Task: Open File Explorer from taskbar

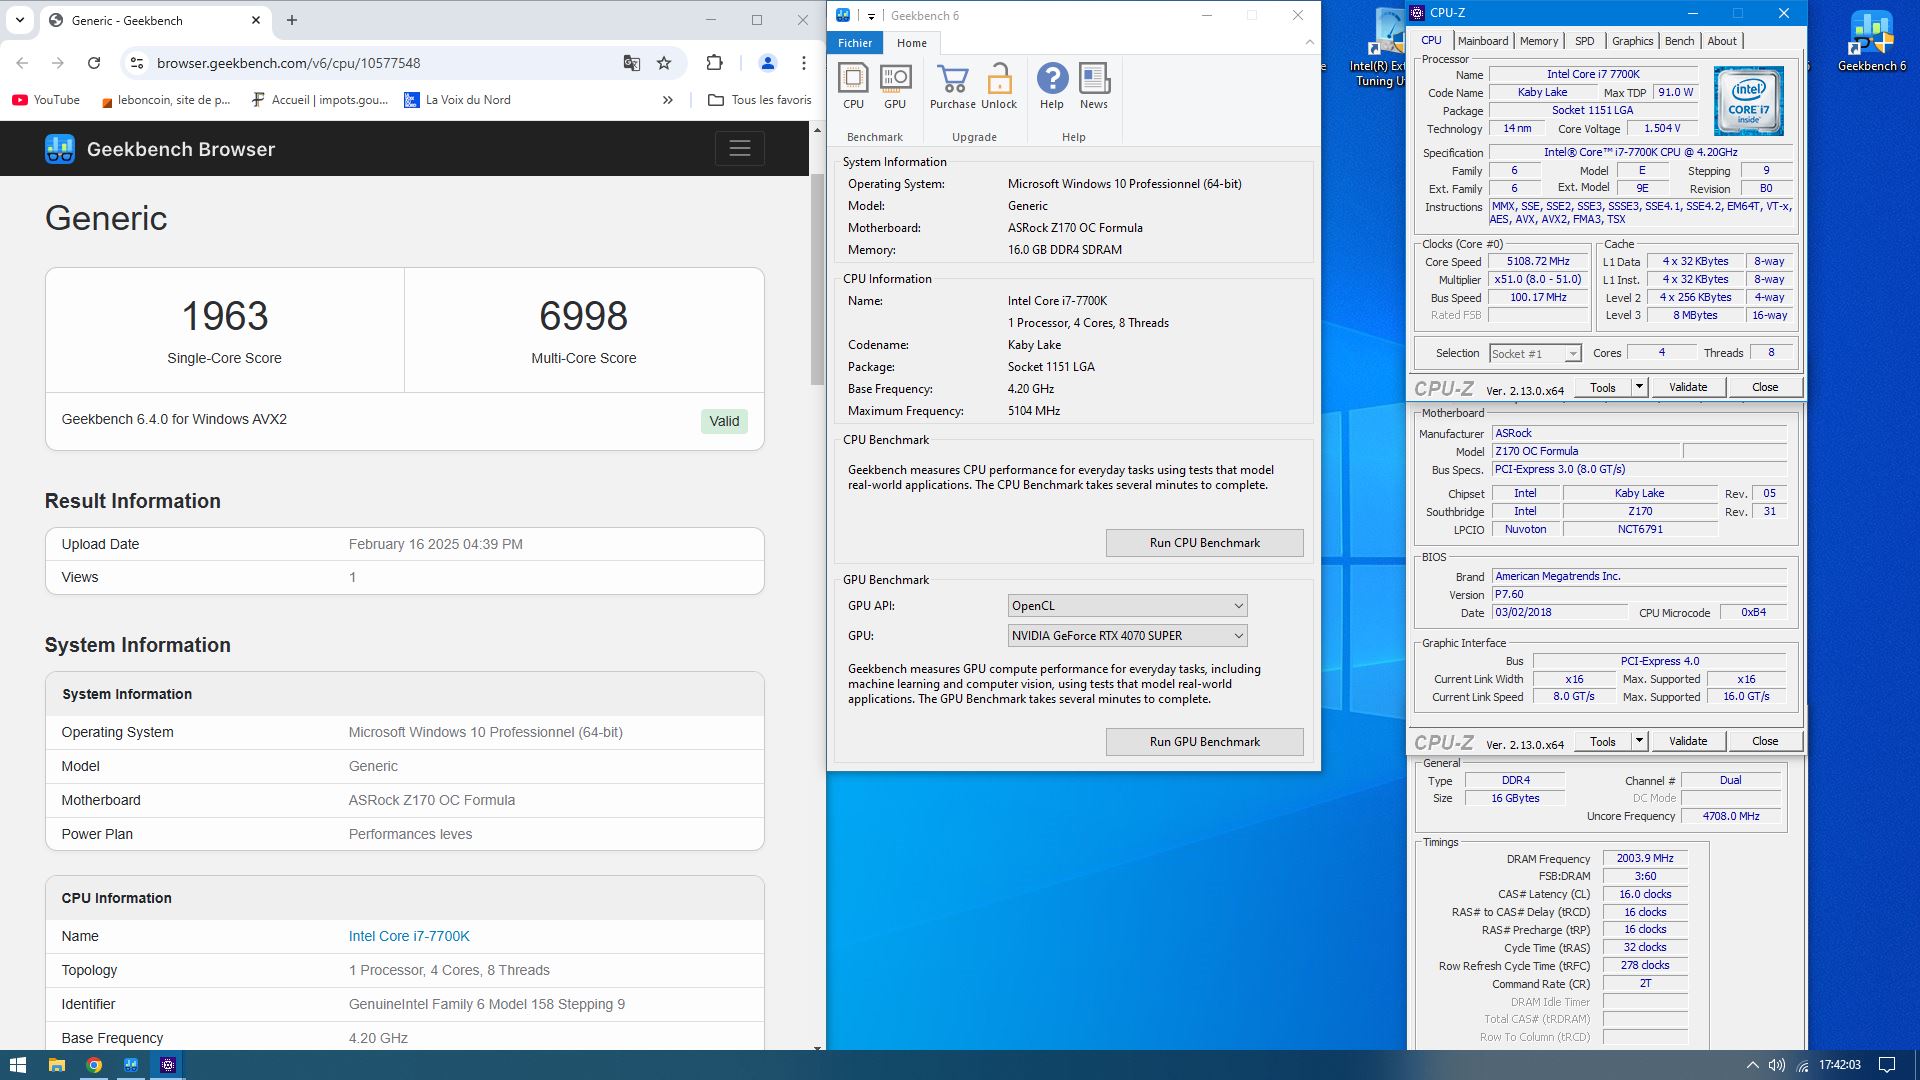Action: tap(57, 1065)
